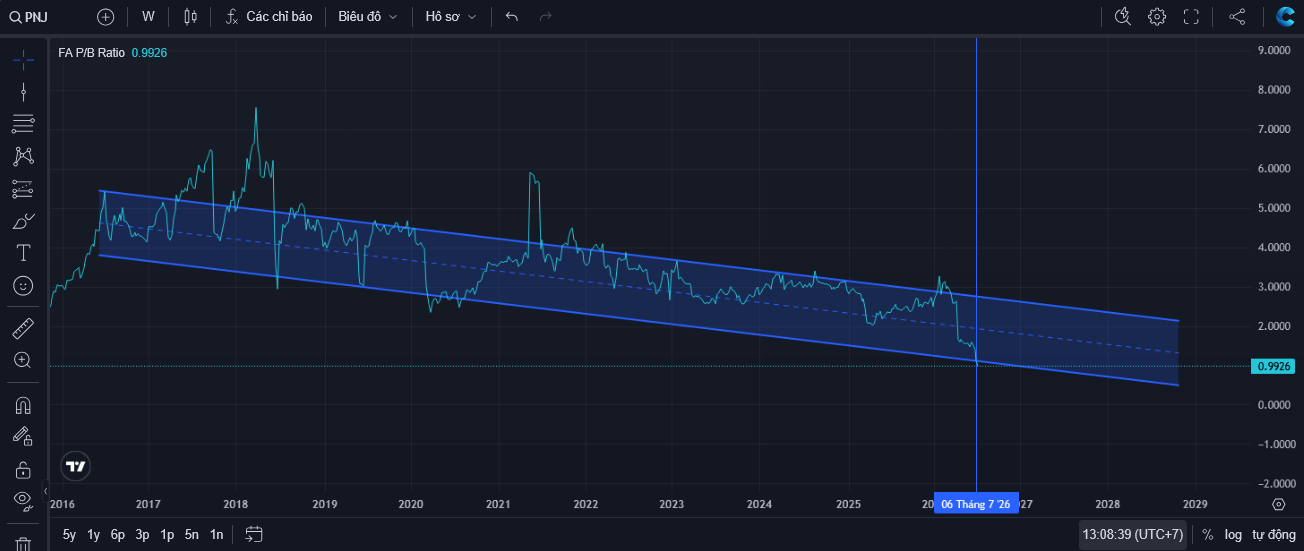Toggle the log scale
Image resolution: width=1304 pixels, height=551 pixels.
coord(1233,535)
